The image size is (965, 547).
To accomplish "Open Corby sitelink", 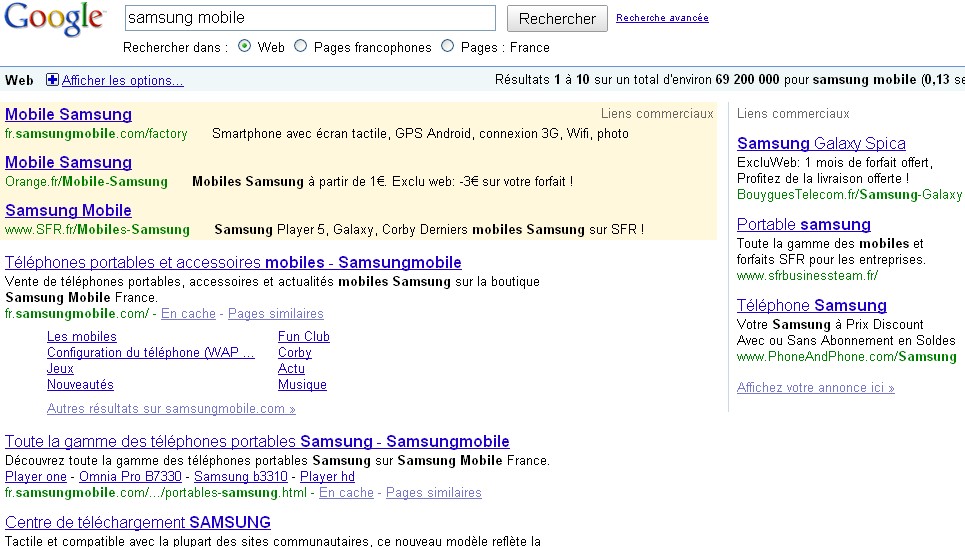I will pos(295,353).
